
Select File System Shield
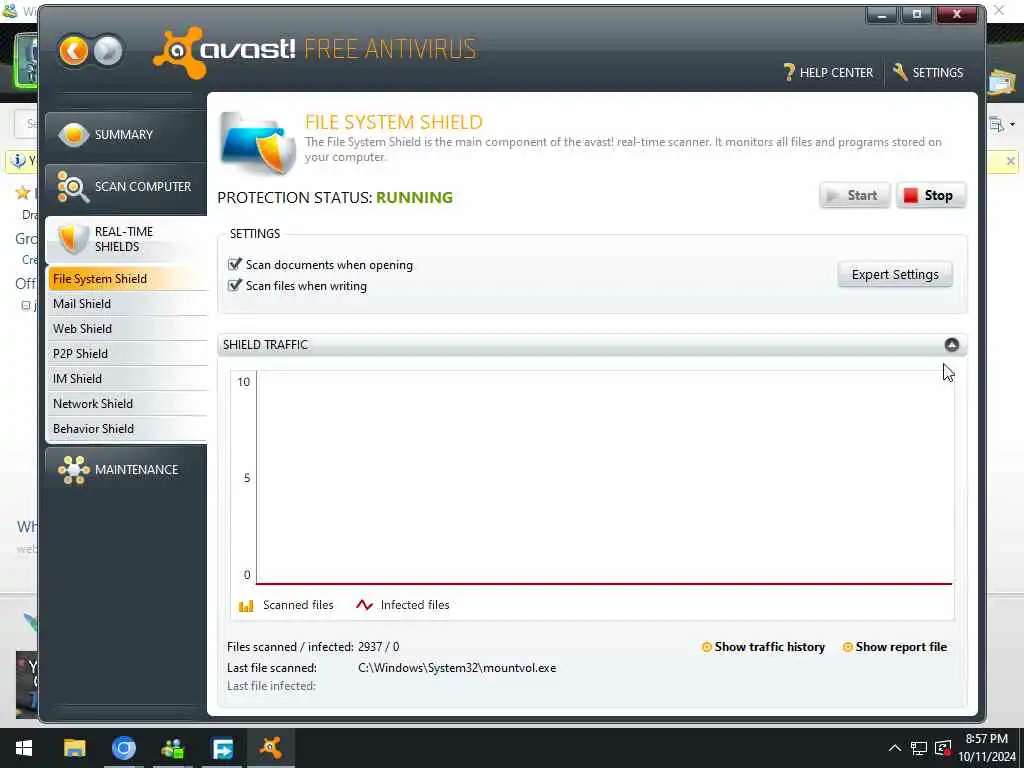127,279
